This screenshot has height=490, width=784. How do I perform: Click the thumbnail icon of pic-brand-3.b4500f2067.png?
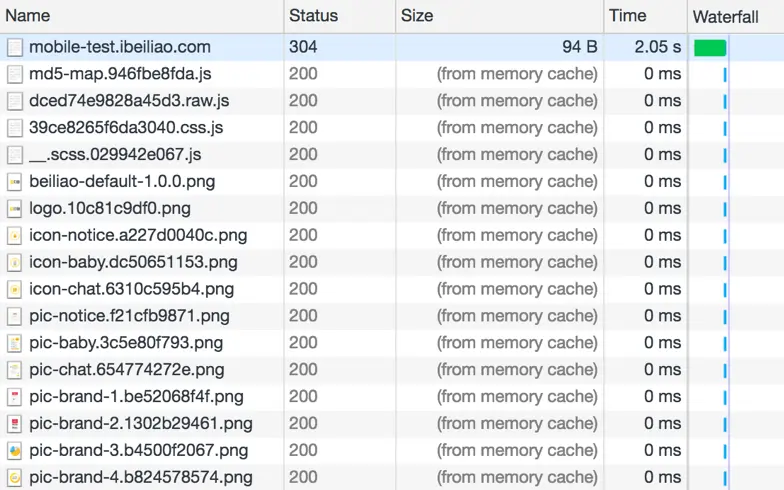click(x=14, y=450)
